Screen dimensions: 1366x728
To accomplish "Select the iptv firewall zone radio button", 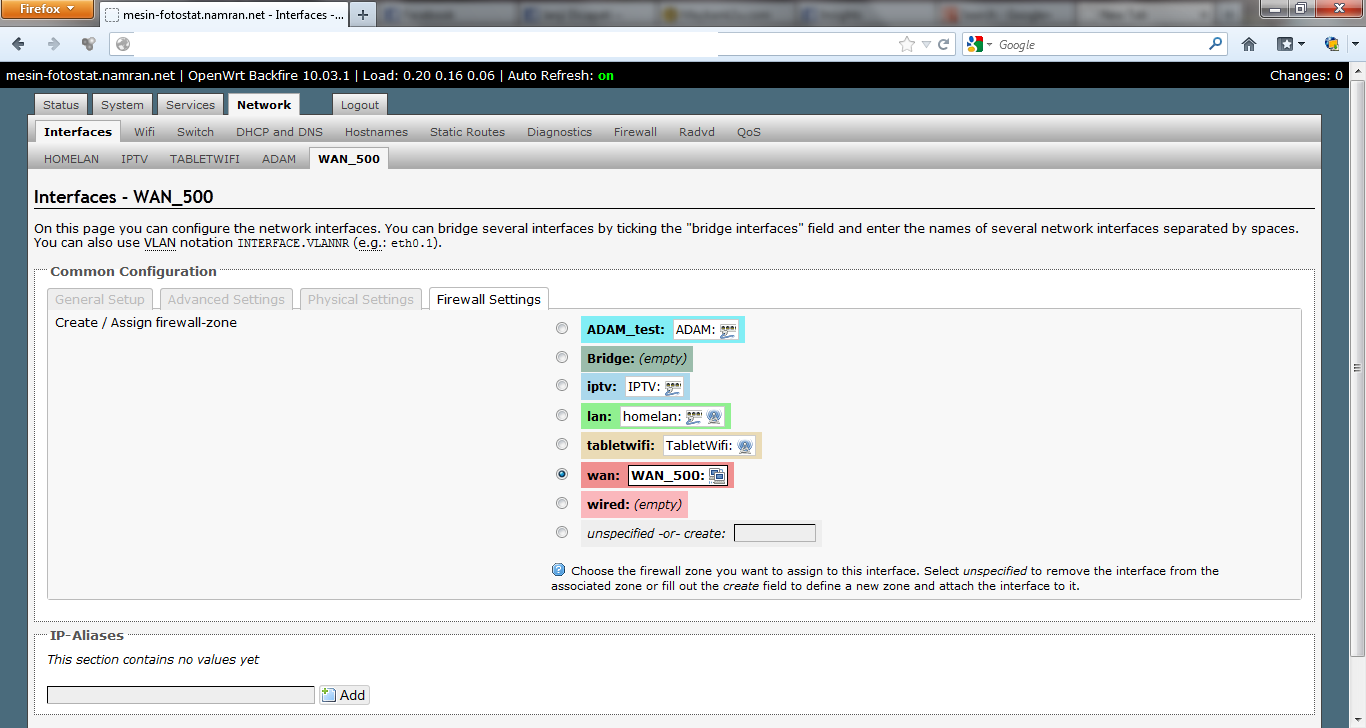I will 562,385.
